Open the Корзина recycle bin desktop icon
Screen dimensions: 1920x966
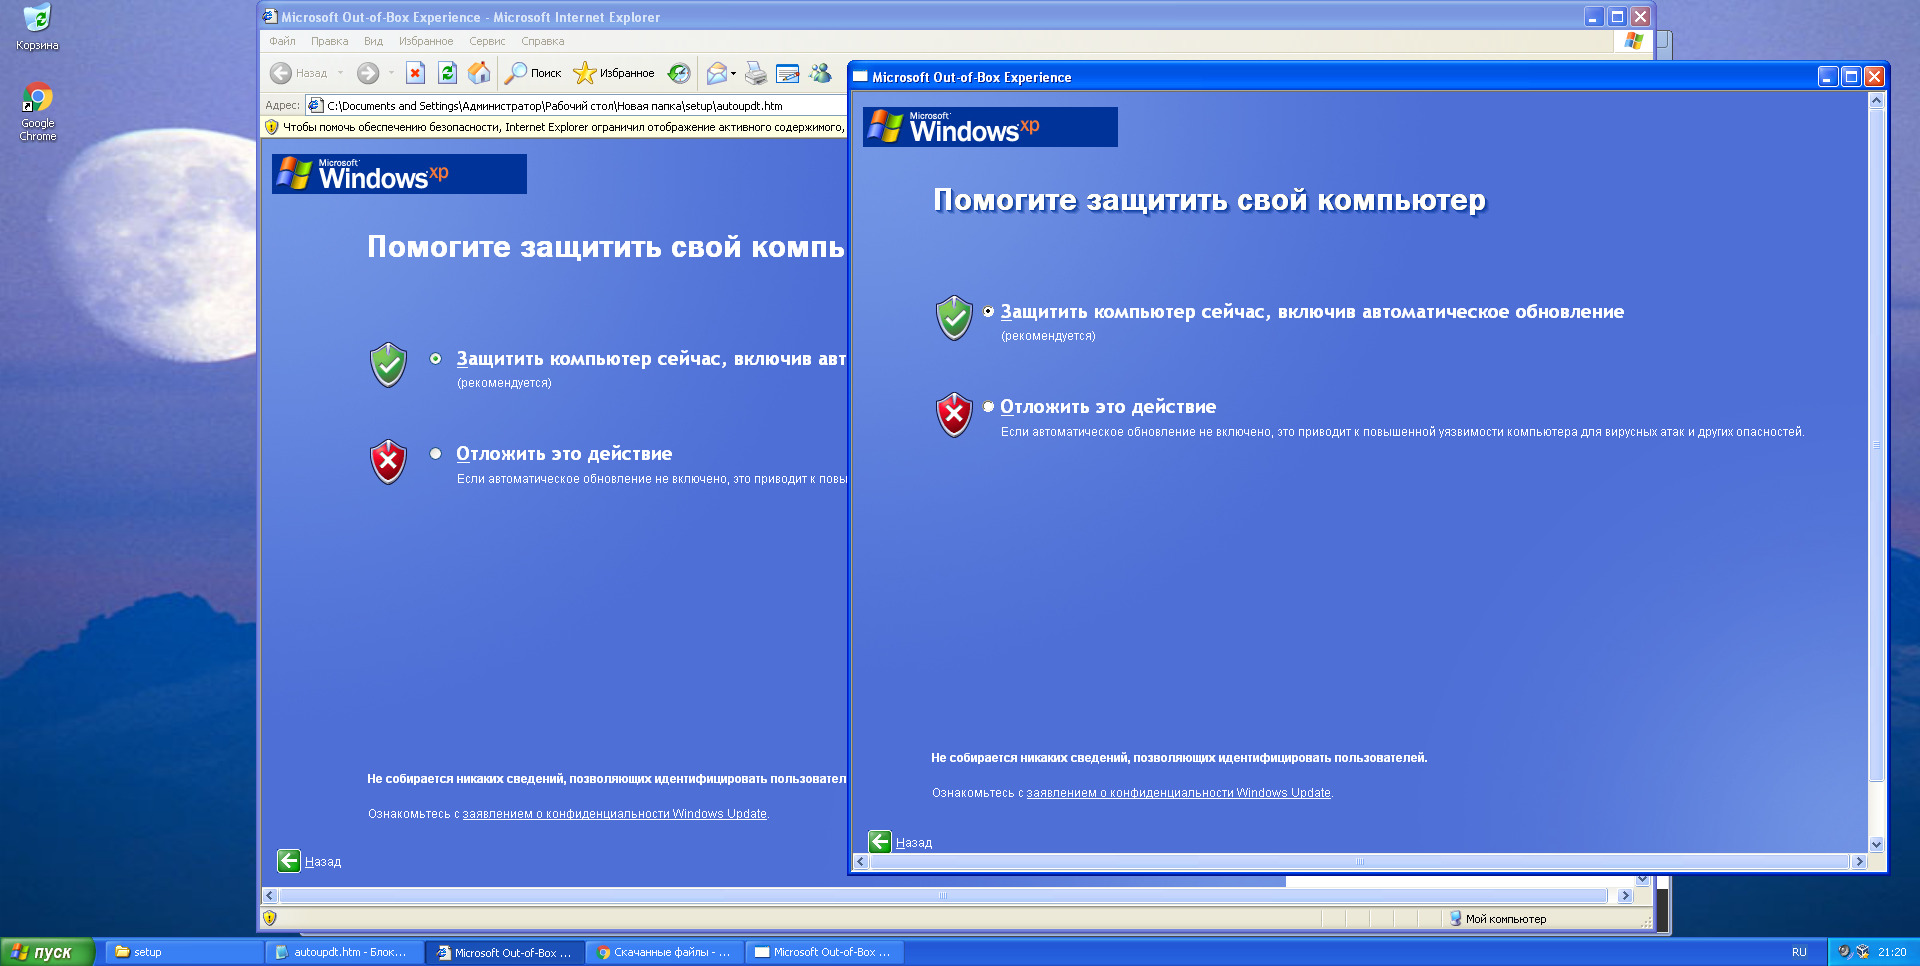(x=37, y=28)
